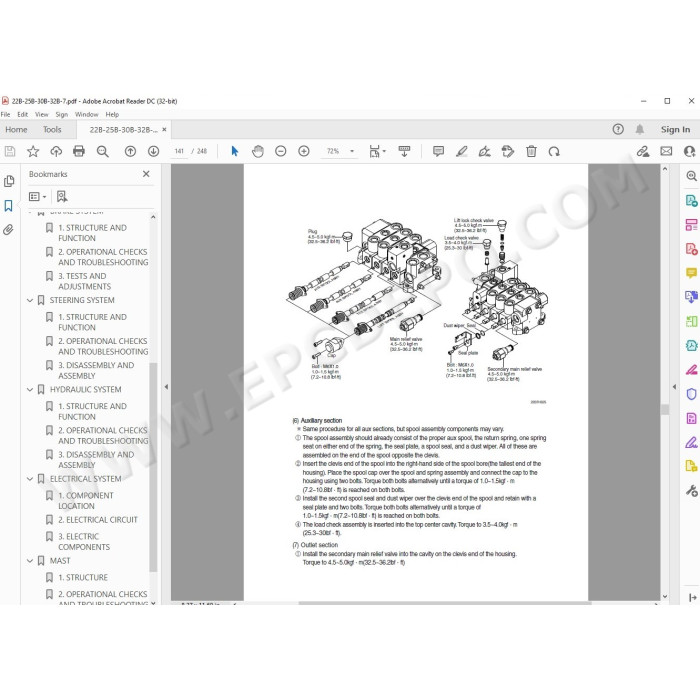Image resolution: width=700 pixels, height=700 pixels.
Task: Open 3. ELECTRIC COMPONENTS bookmark
Action: tap(84, 542)
